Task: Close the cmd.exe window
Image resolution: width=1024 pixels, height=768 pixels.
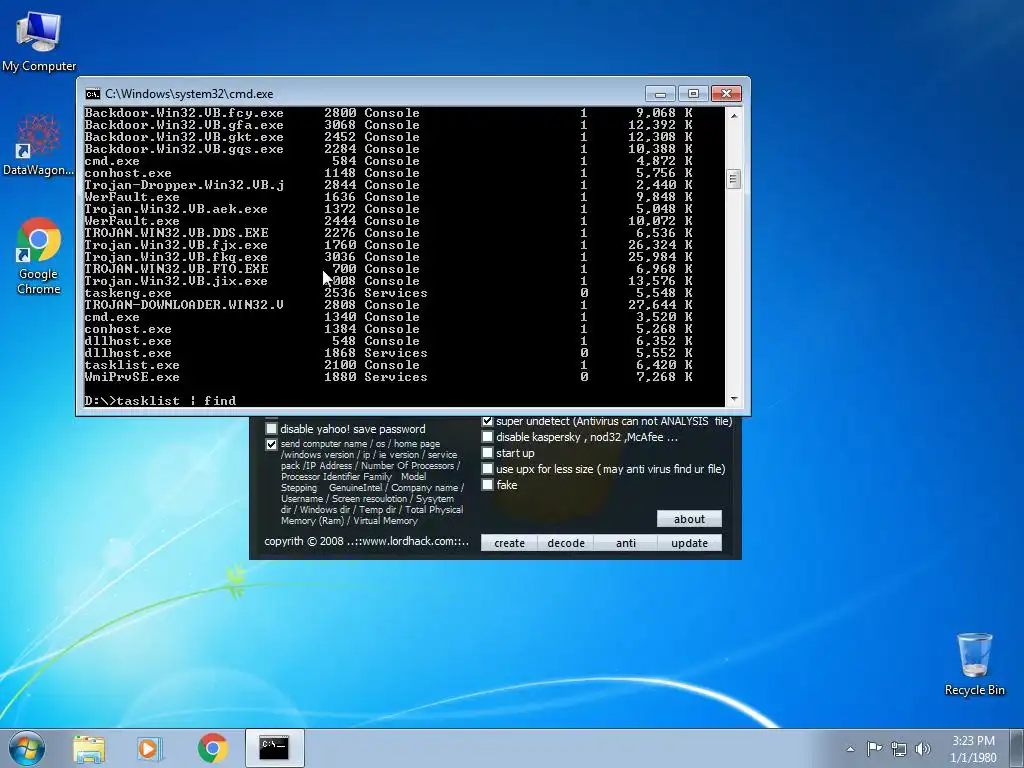Action: tap(726, 93)
